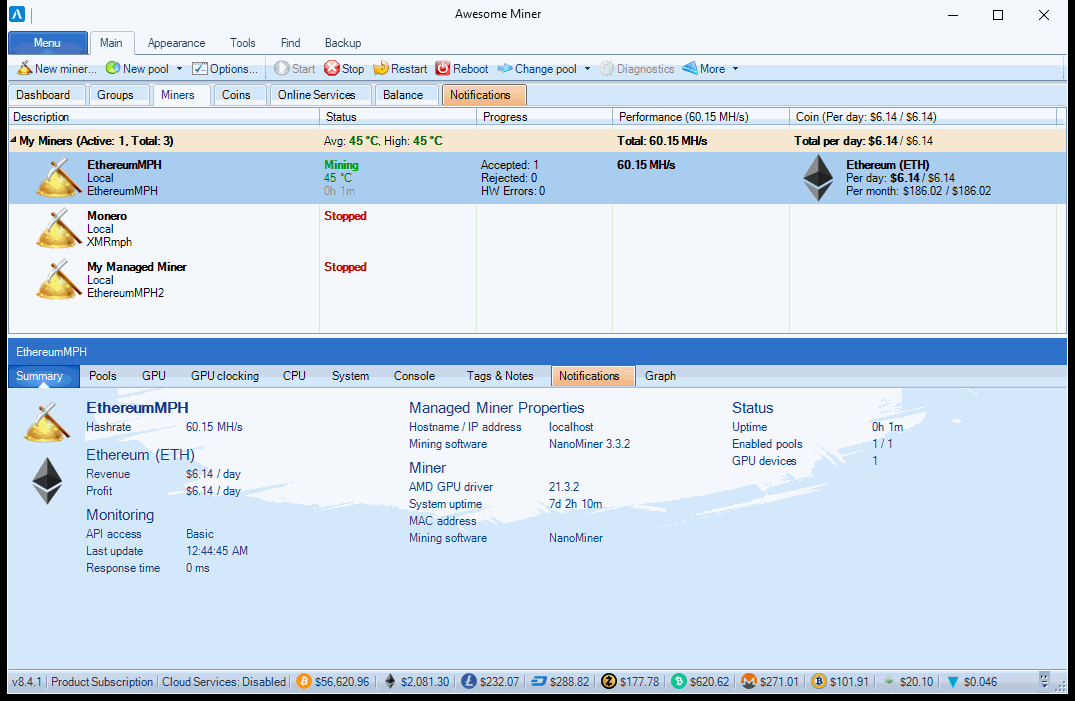Viewport: 1075px width, 701px height.
Task: Click the Zcash icon next to $177.78
Action: point(609,681)
